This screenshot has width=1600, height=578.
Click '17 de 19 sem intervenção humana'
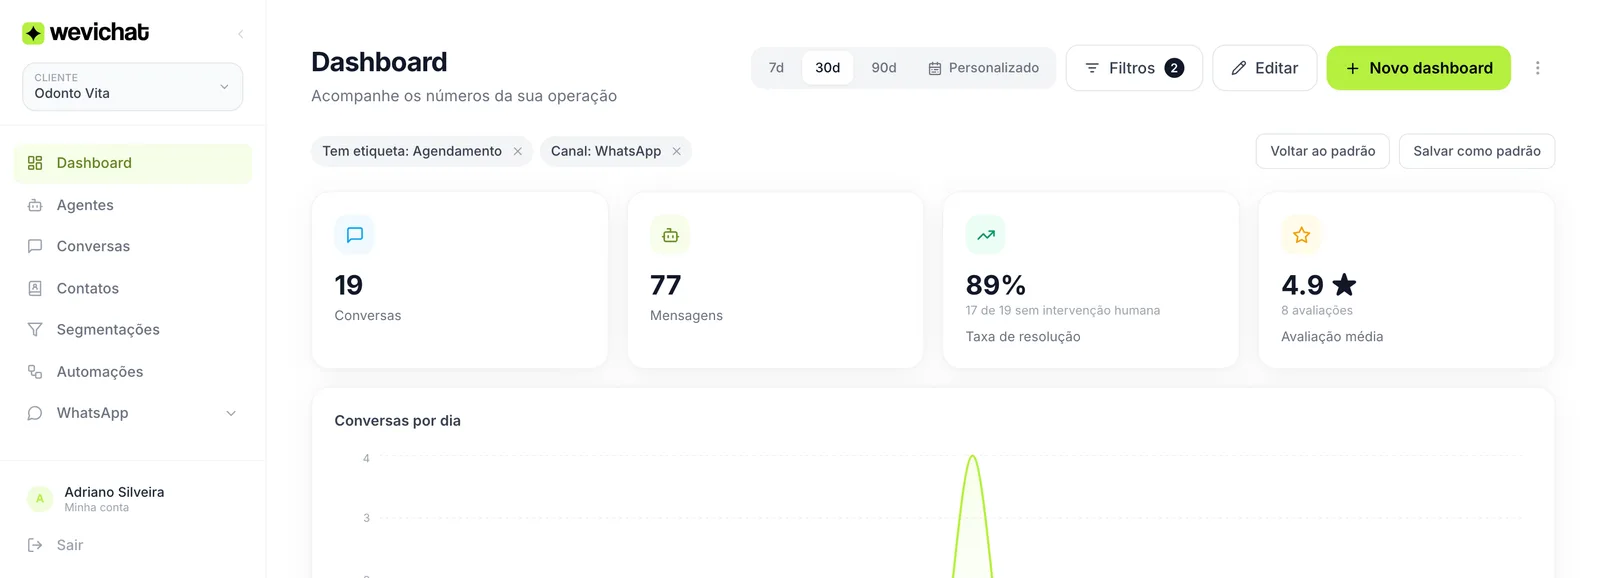[1063, 311]
